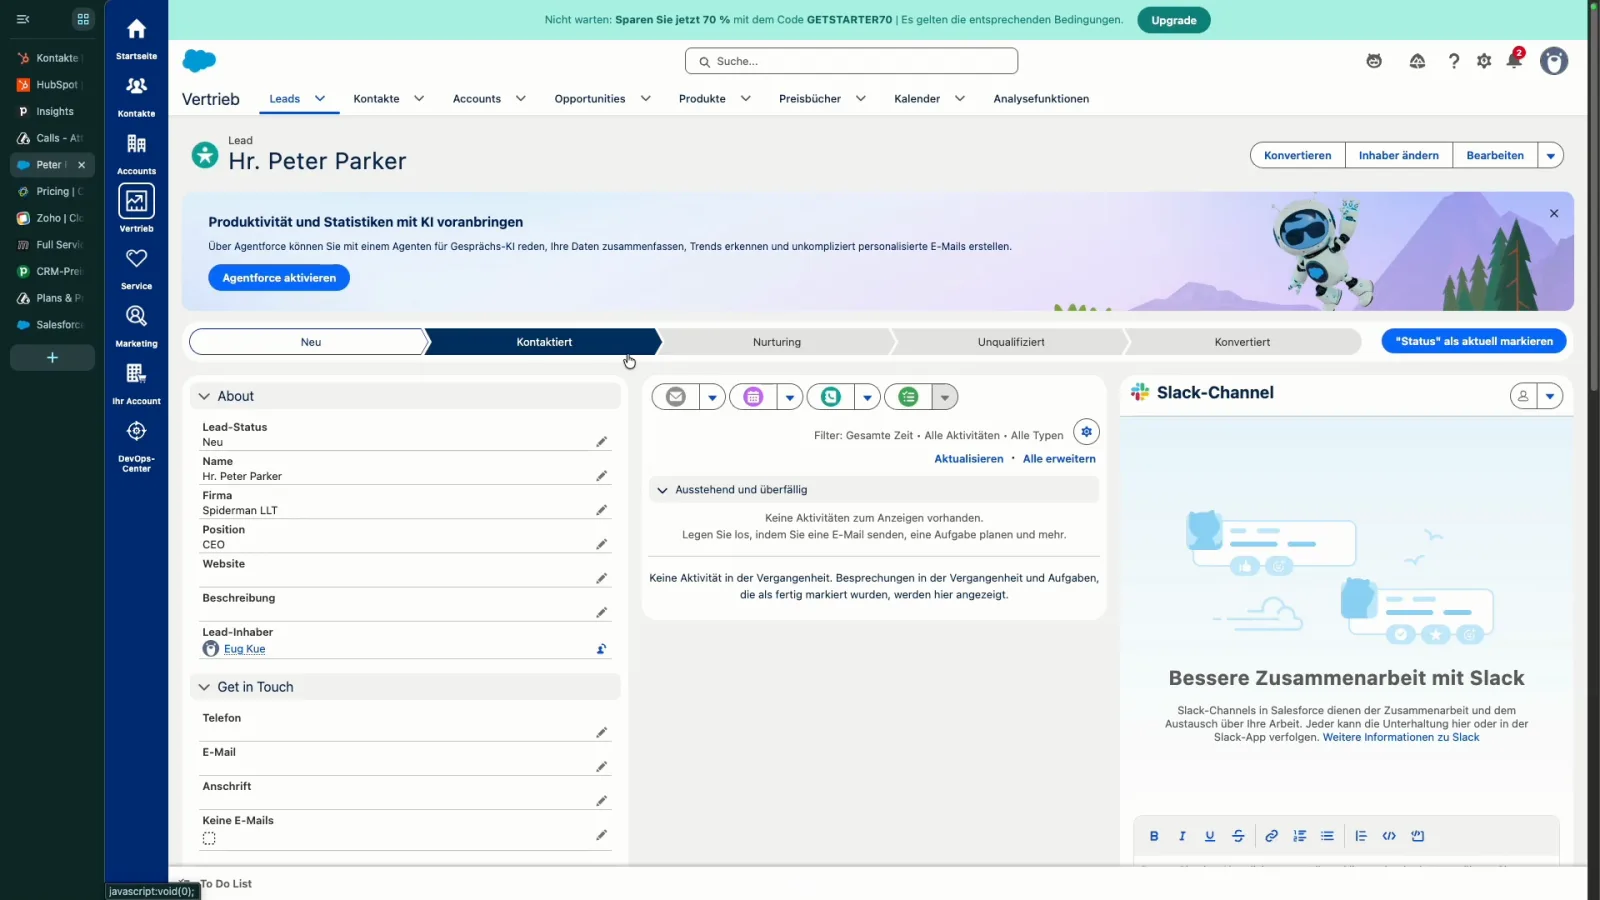
Task: Open the Slack-Channel member dropdown arrow
Action: click(1550, 396)
